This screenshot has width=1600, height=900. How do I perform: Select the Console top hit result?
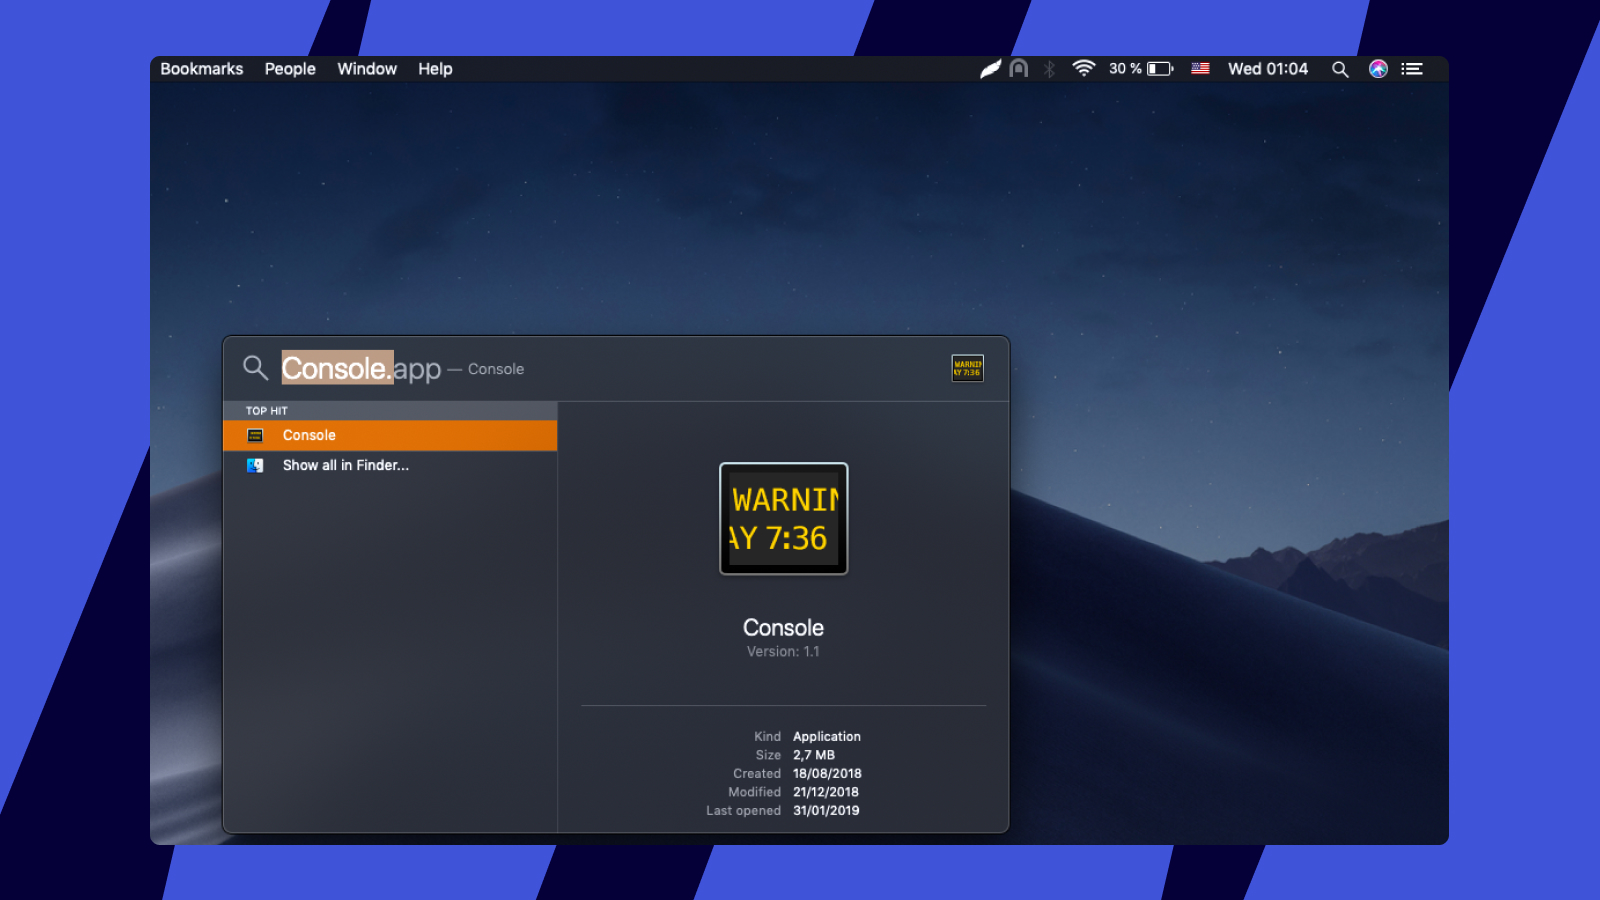[390, 435]
